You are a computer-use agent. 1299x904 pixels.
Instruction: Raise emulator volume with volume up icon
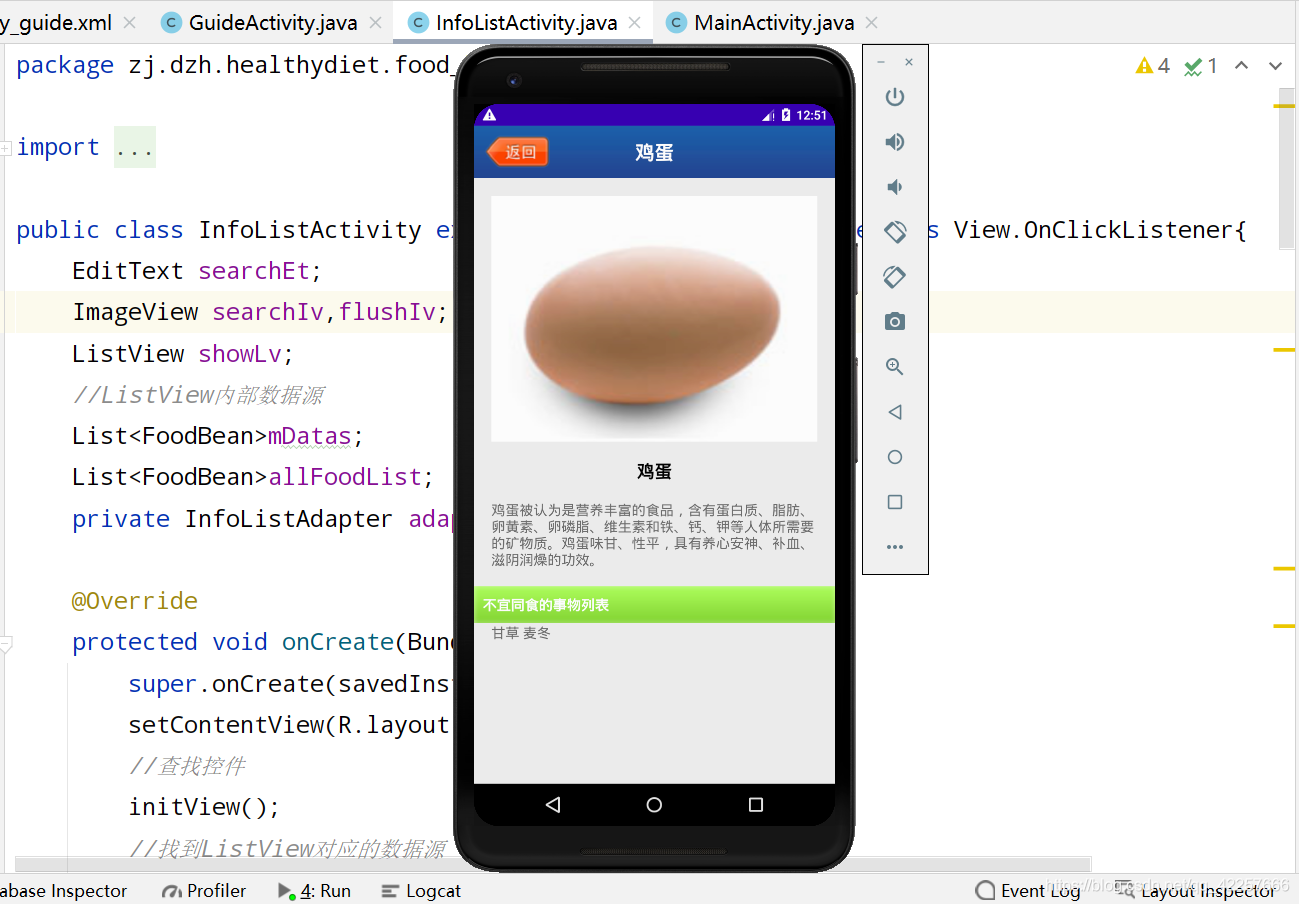895,142
